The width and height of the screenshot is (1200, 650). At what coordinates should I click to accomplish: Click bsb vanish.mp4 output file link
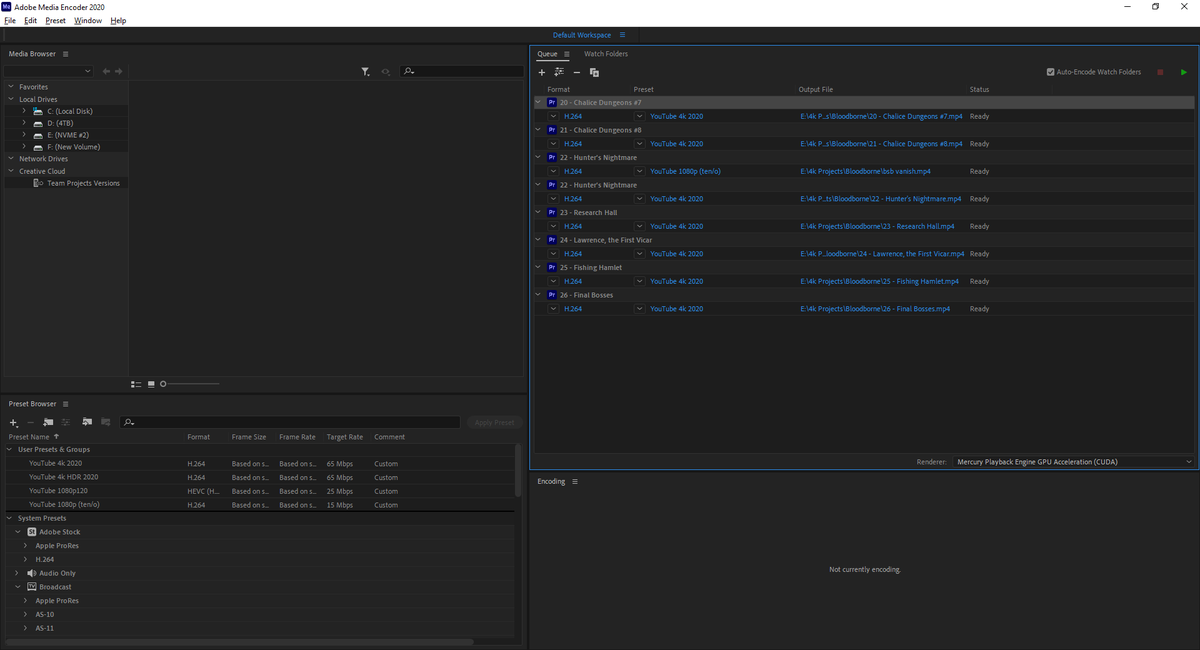click(x=866, y=171)
